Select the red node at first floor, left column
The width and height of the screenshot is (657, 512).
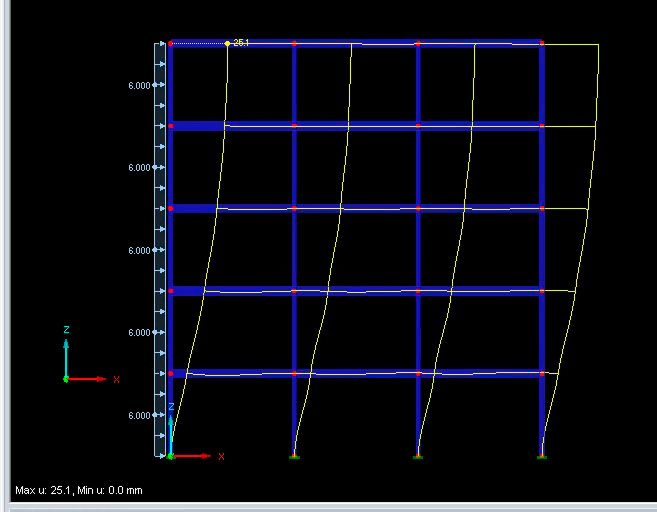tap(170, 373)
